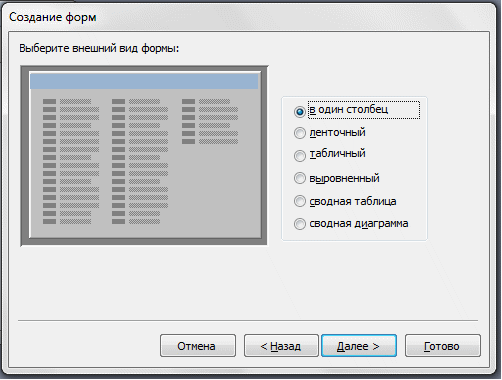Select the 'в один столбец' radio button
The image size is (502, 380).
coord(300,111)
